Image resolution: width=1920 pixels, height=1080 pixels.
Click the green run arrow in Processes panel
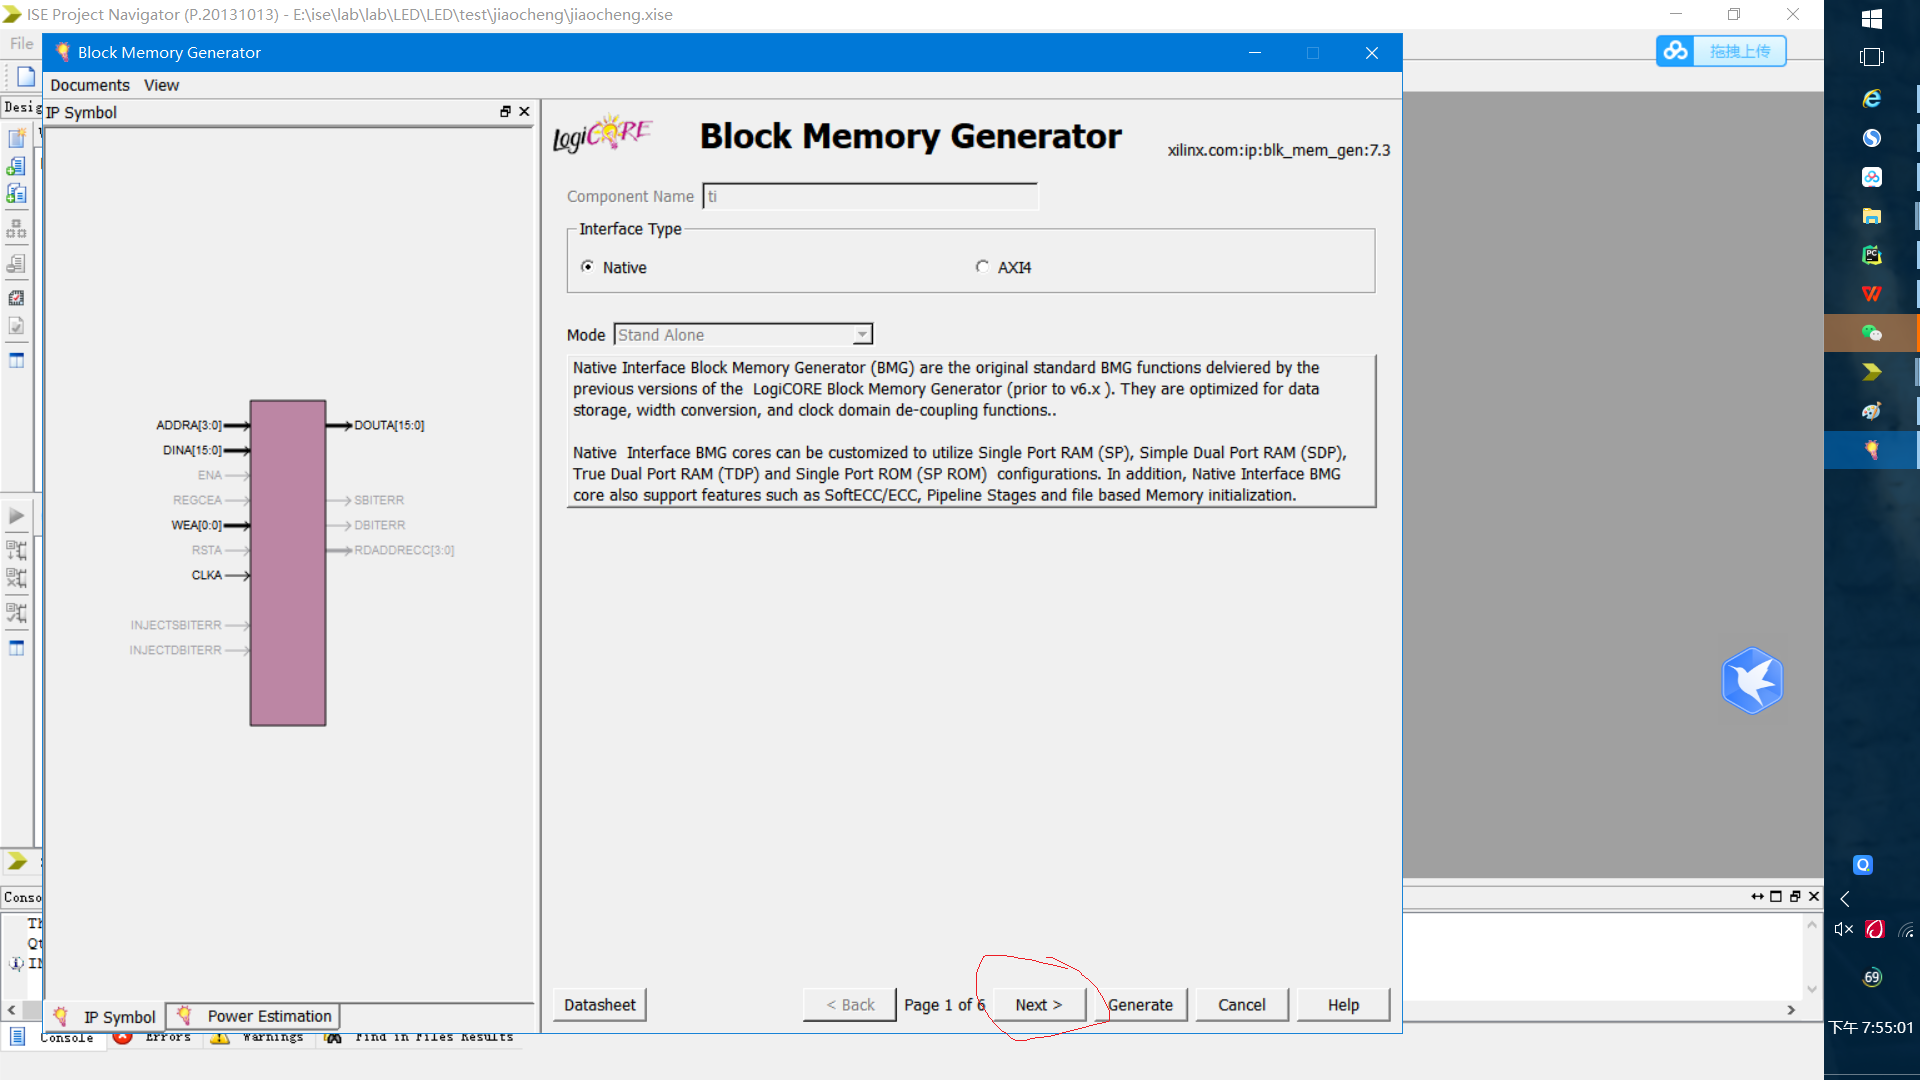coord(17,517)
